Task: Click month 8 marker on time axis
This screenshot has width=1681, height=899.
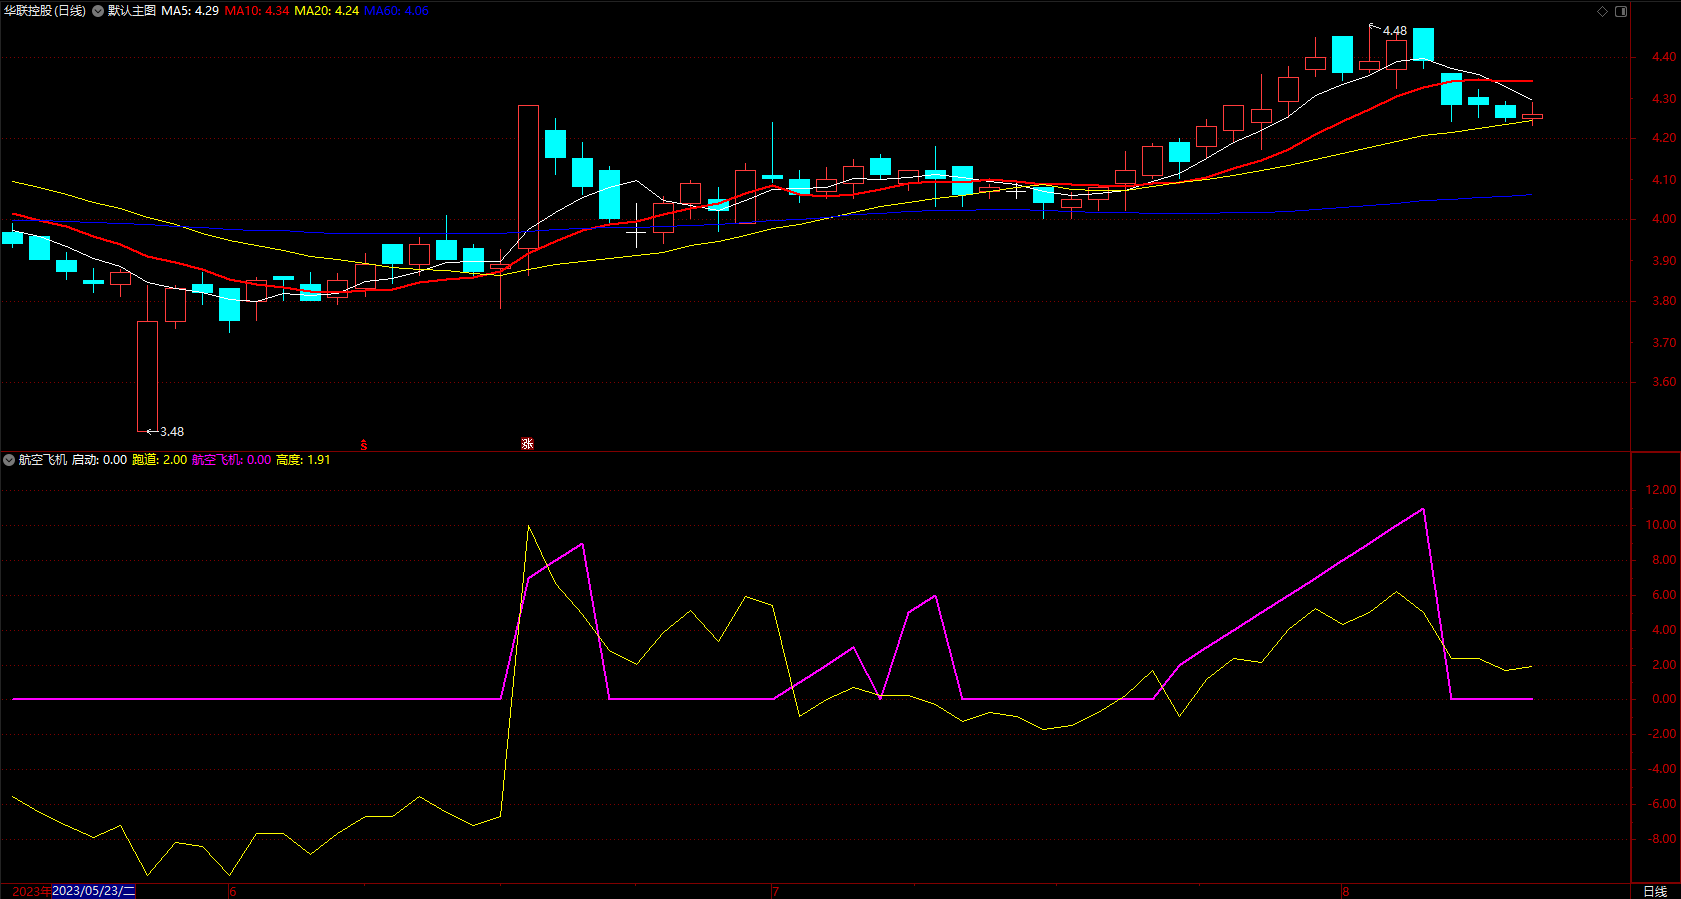Action: pyautogui.click(x=1346, y=891)
